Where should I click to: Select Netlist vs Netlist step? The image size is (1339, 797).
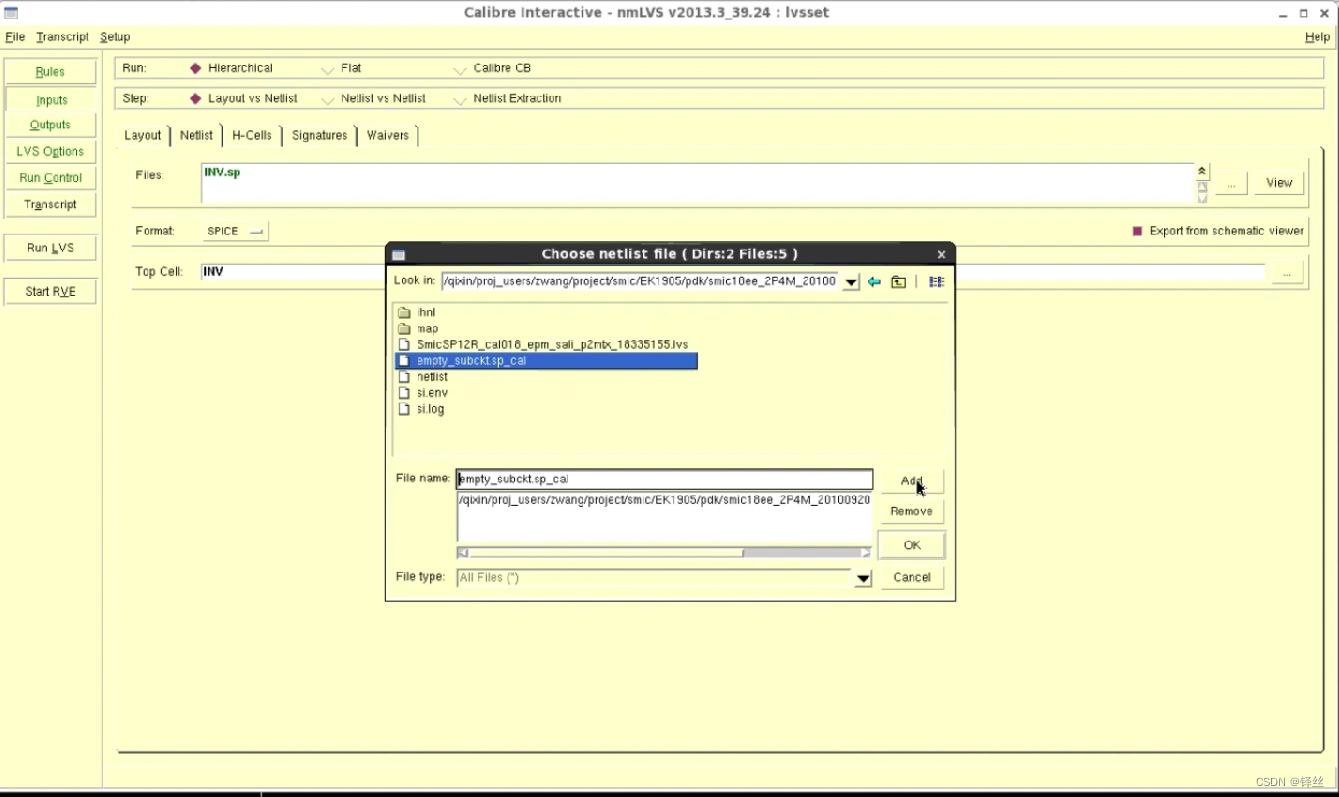(x=373, y=98)
